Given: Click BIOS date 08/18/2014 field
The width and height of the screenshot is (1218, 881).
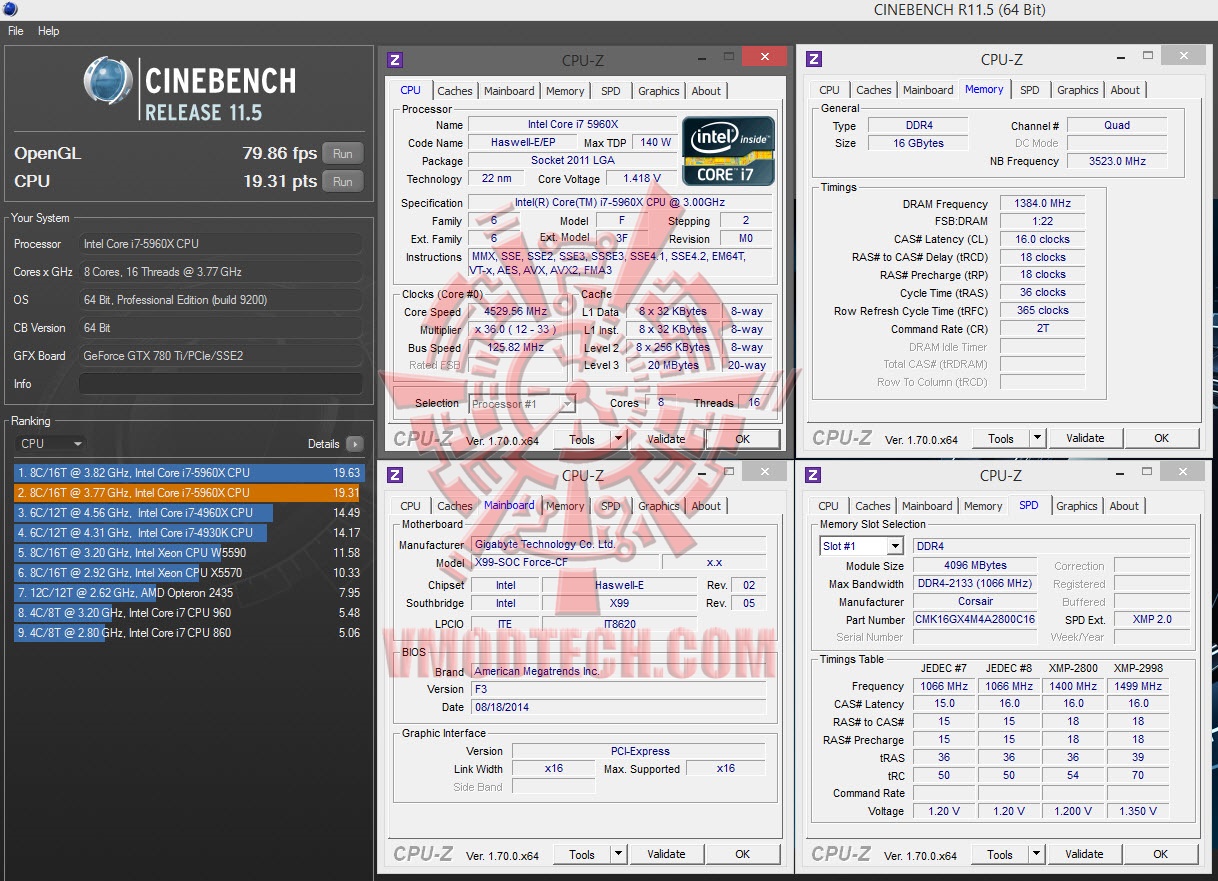Looking at the screenshot, I should click(618, 707).
